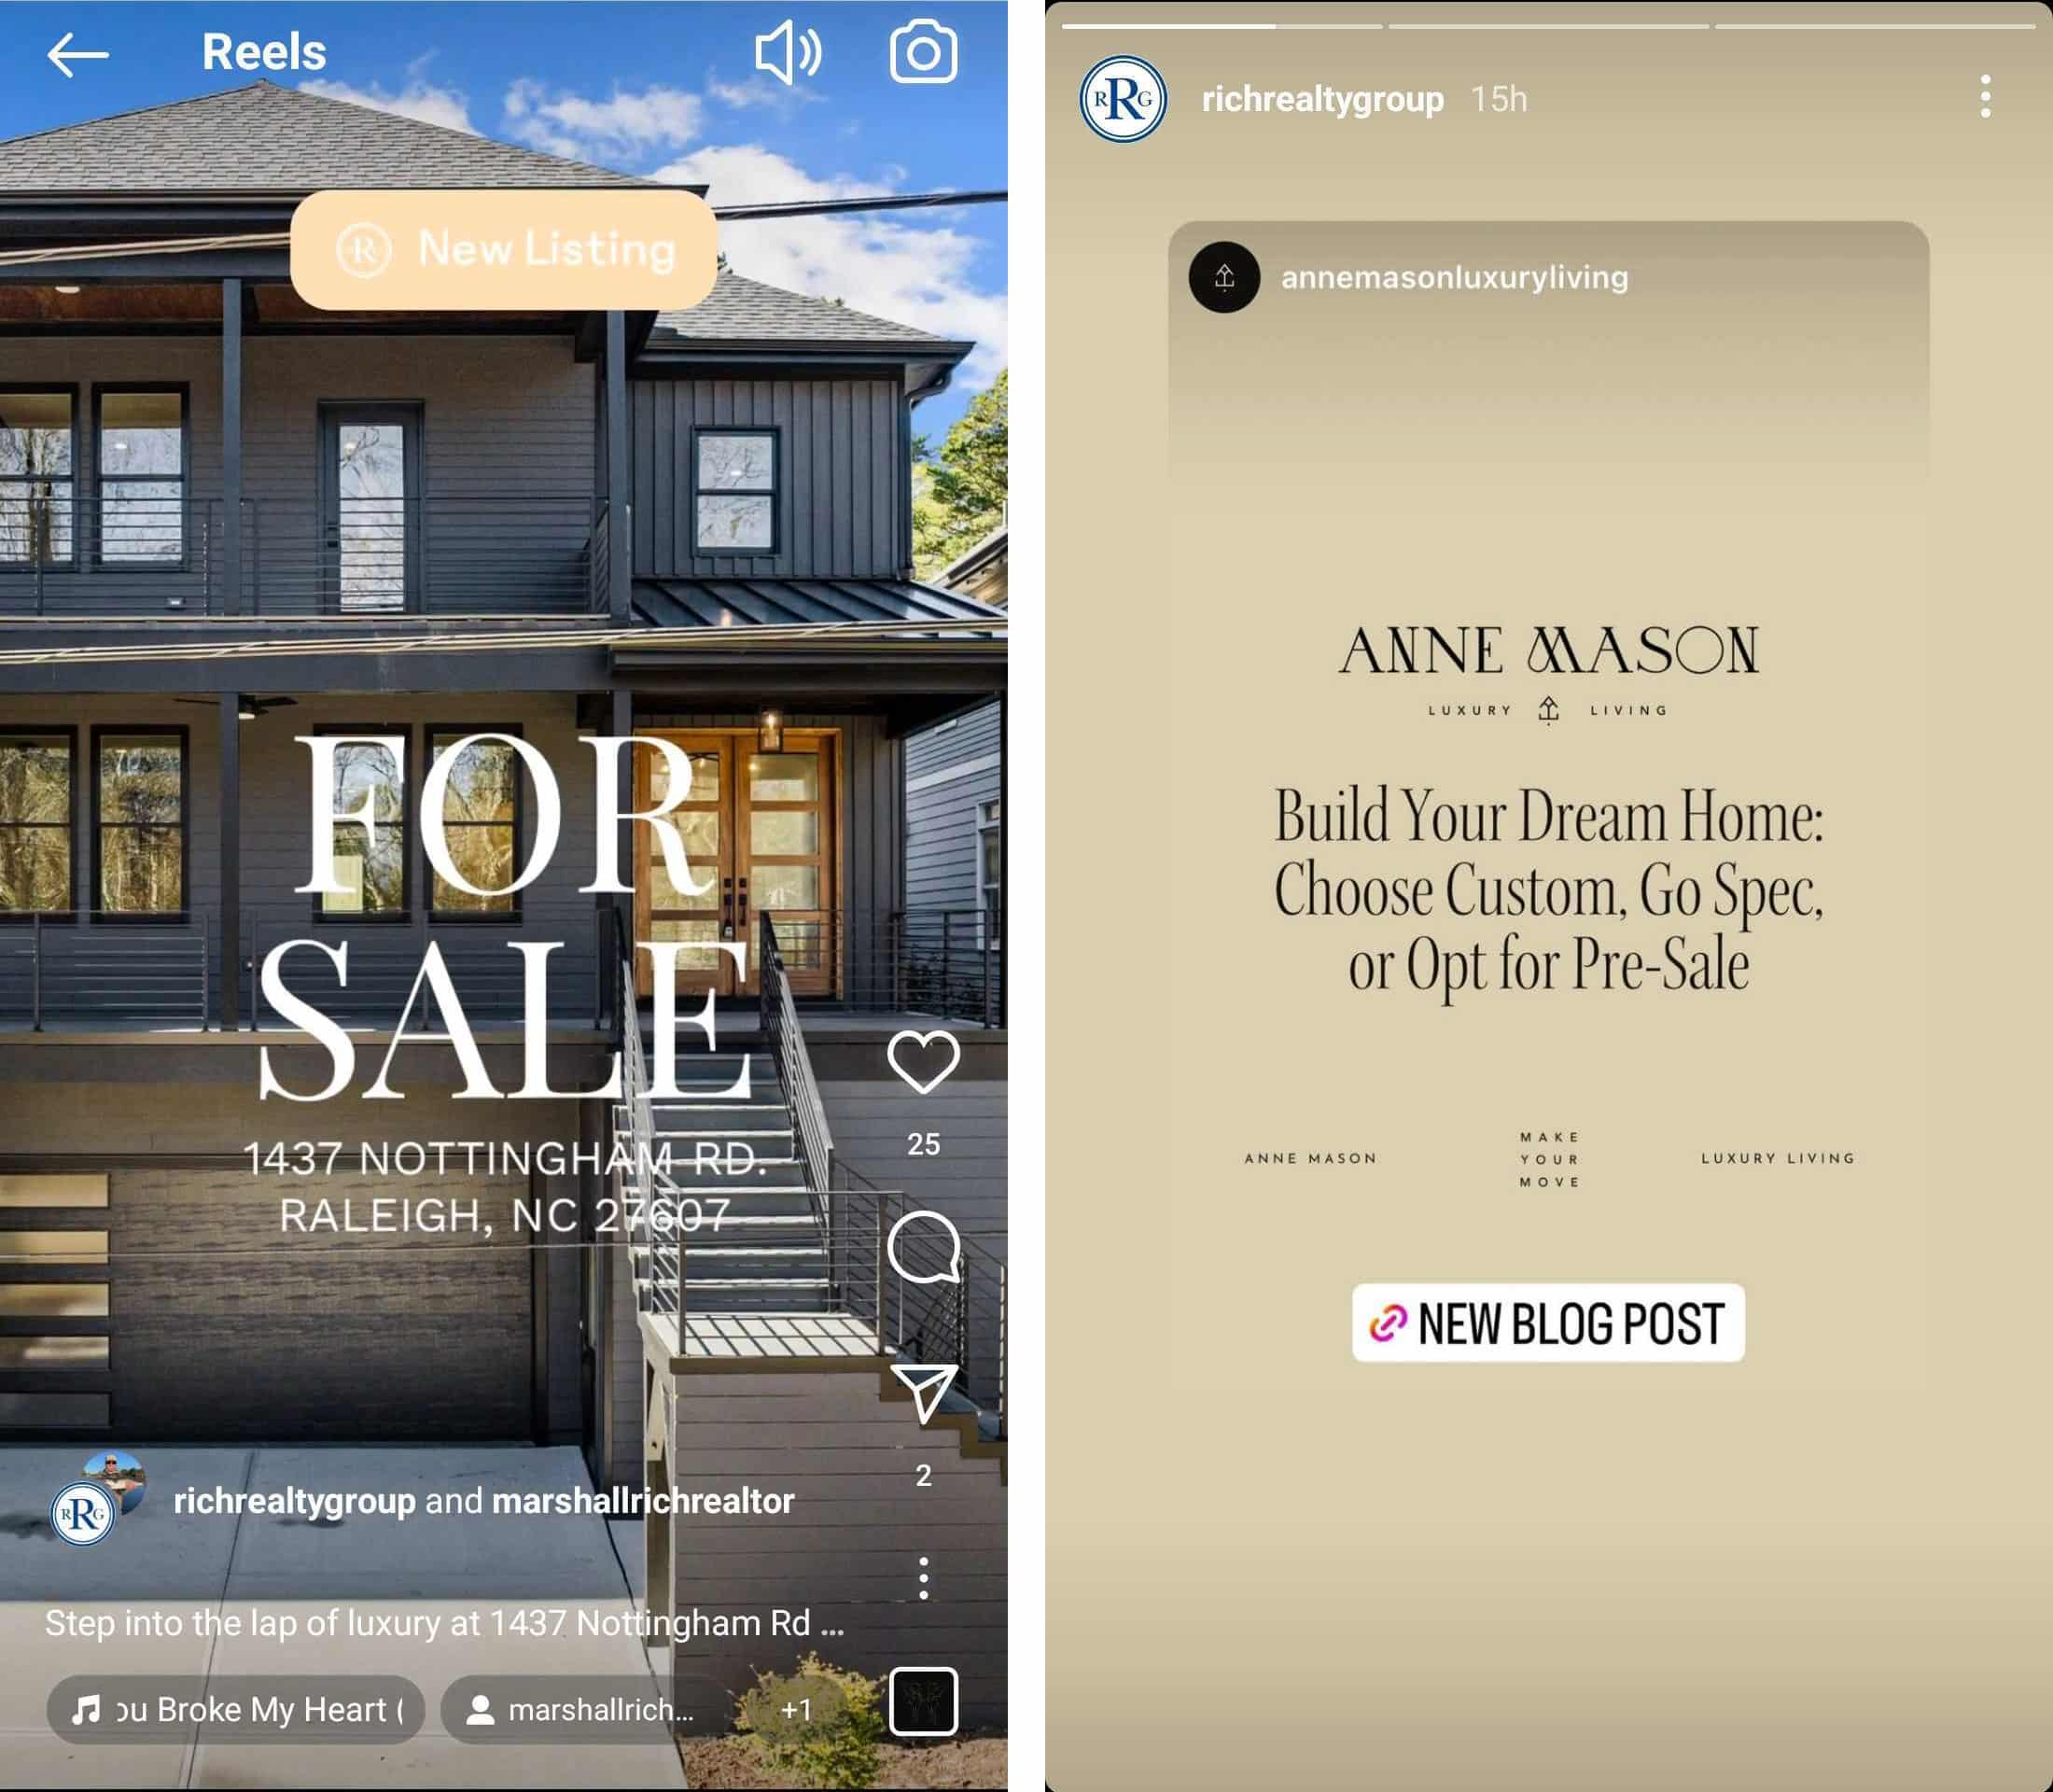Tap the back arrow icon in Reels
This screenshot has width=2053, height=1792.
[75, 50]
